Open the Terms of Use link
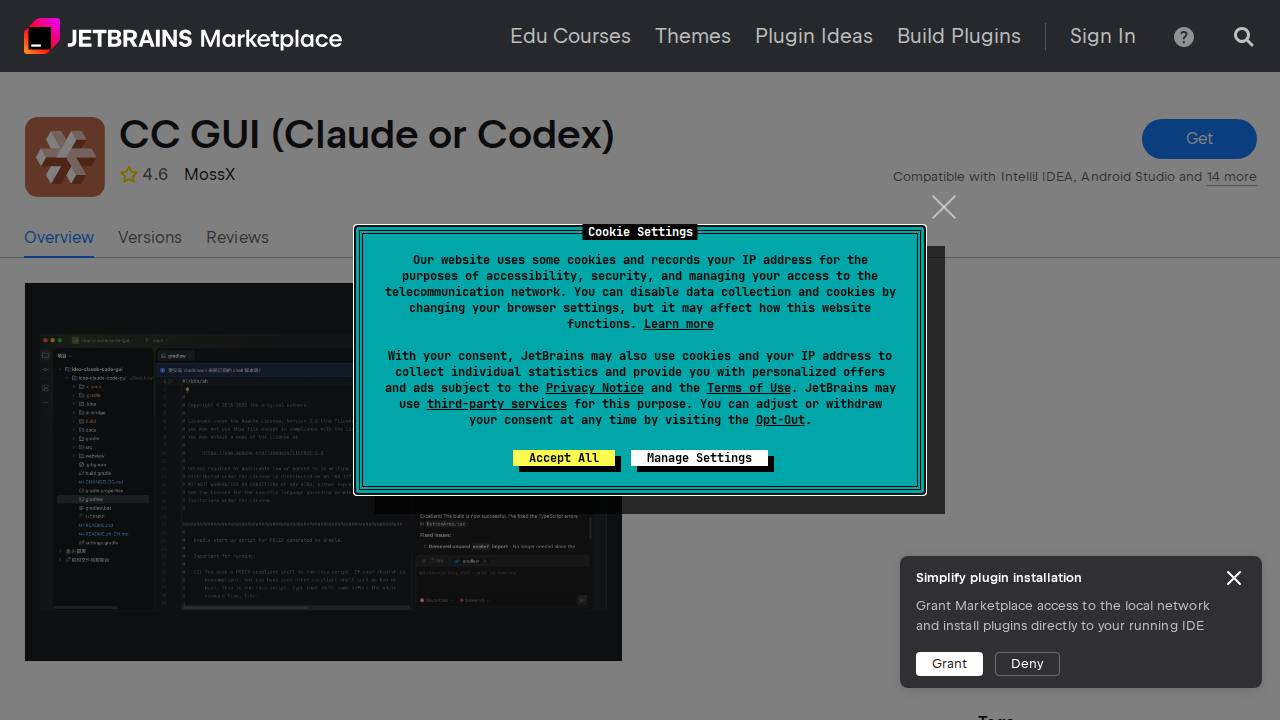The height and width of the screenshot is (720, 1280). coord(749,388)
